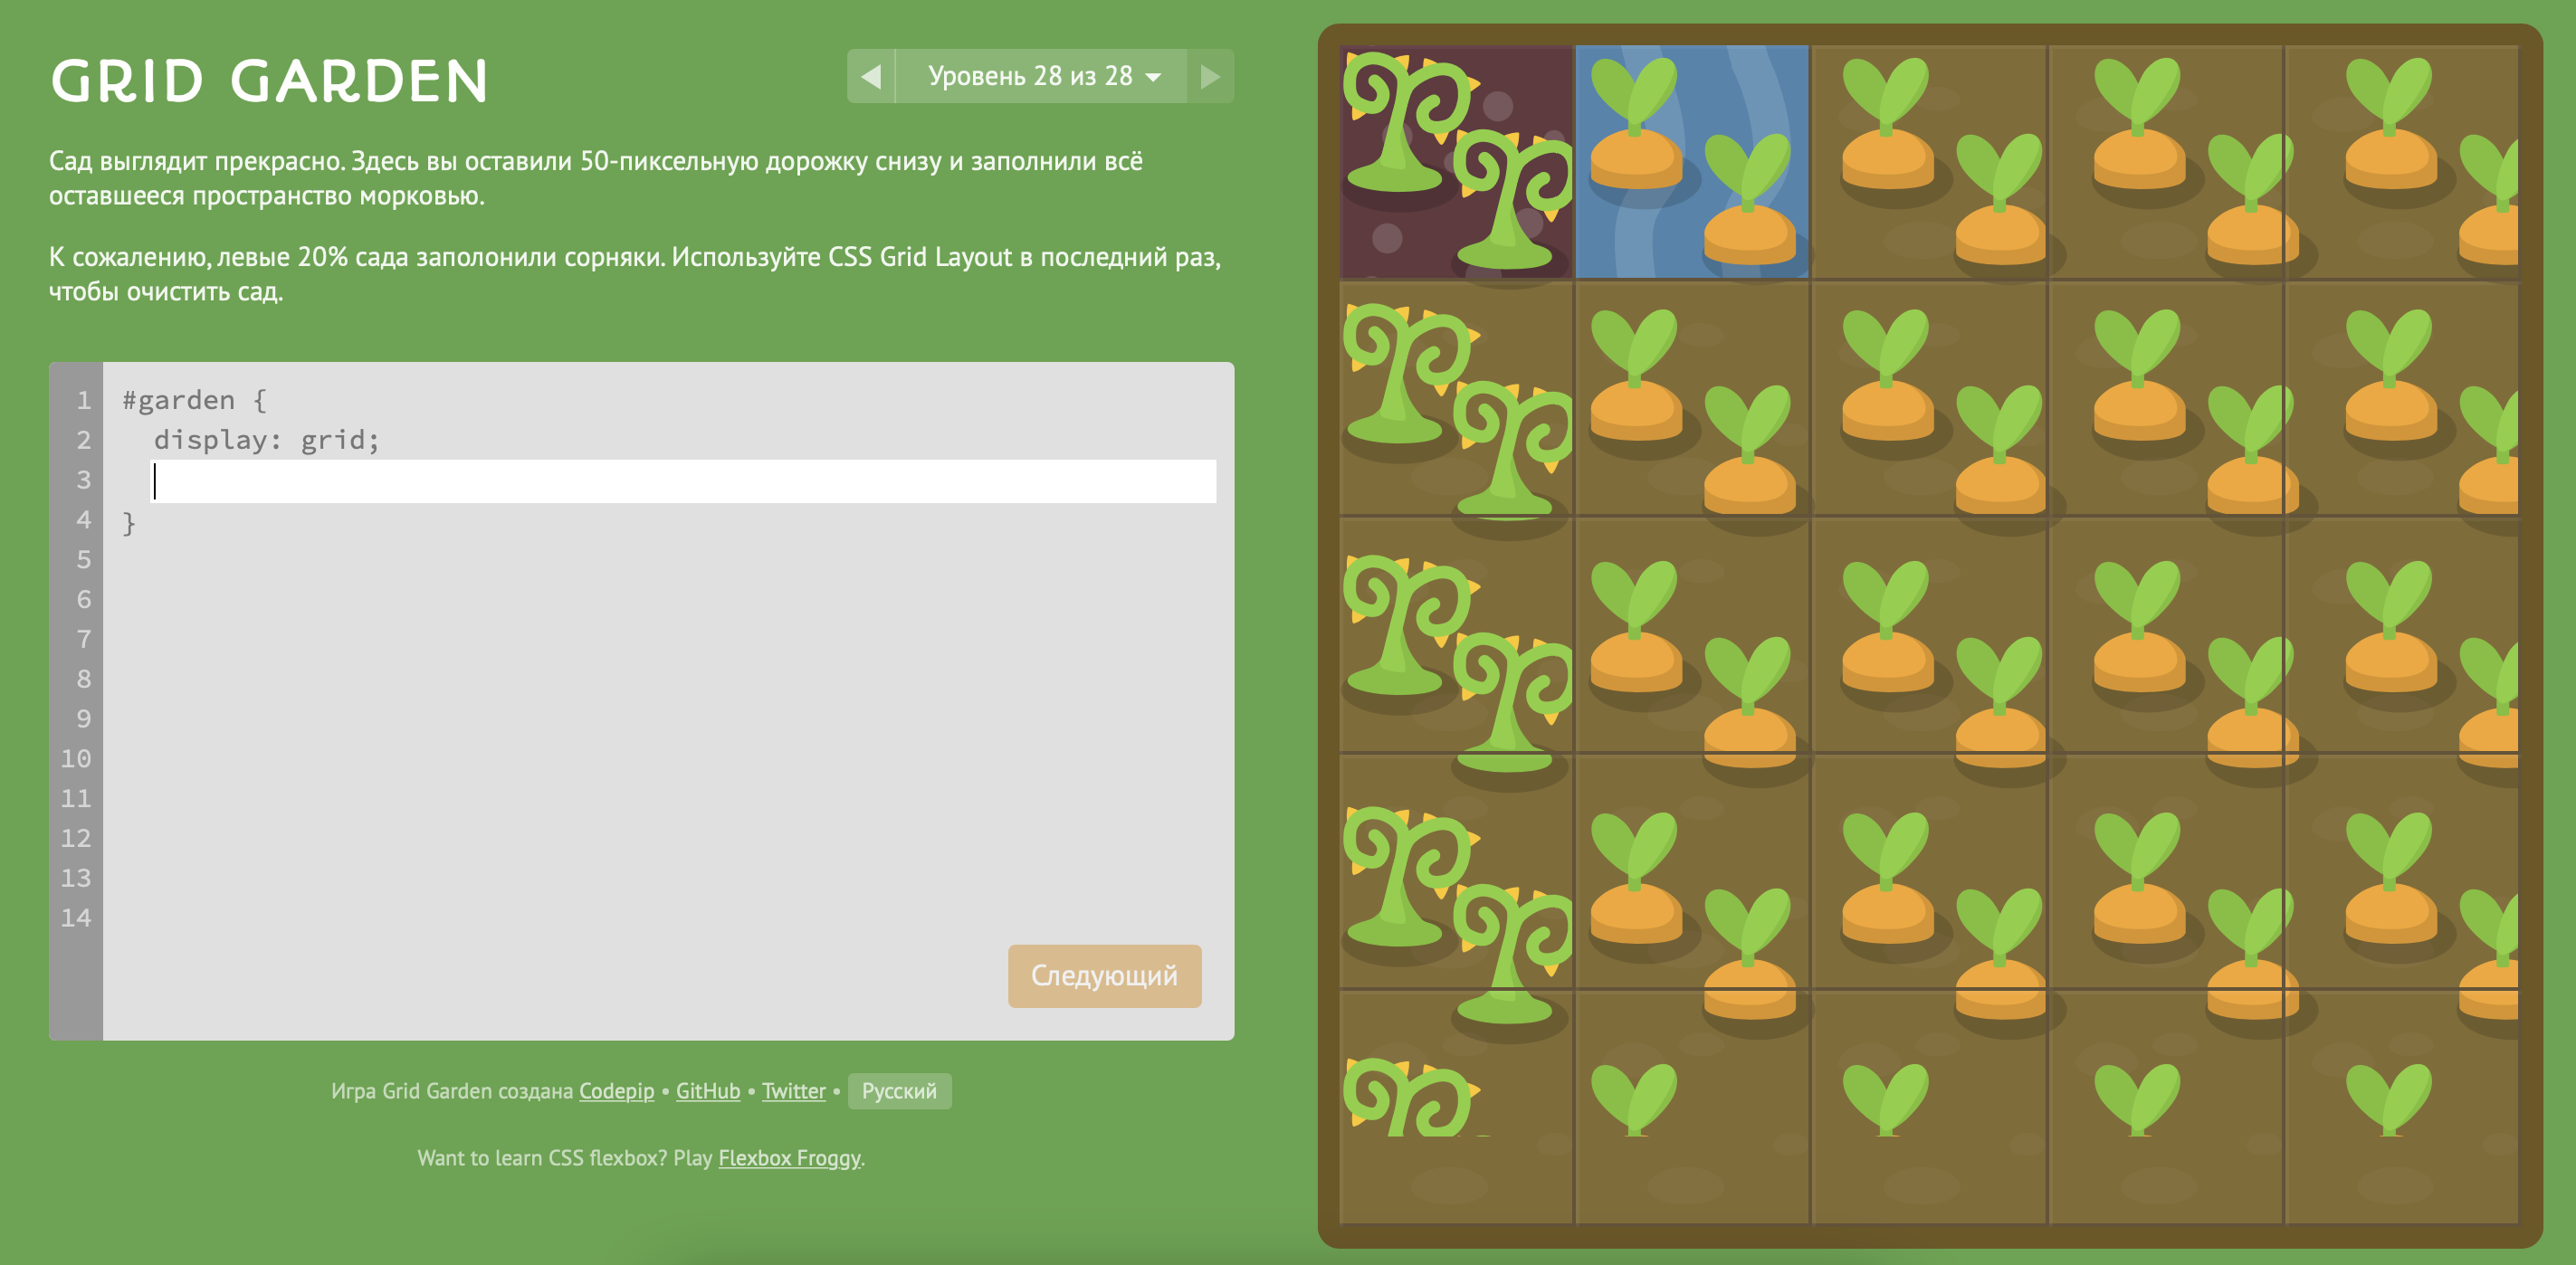Select Русский language toggle in footer

pyautogui.click(x=901, y=1089)
